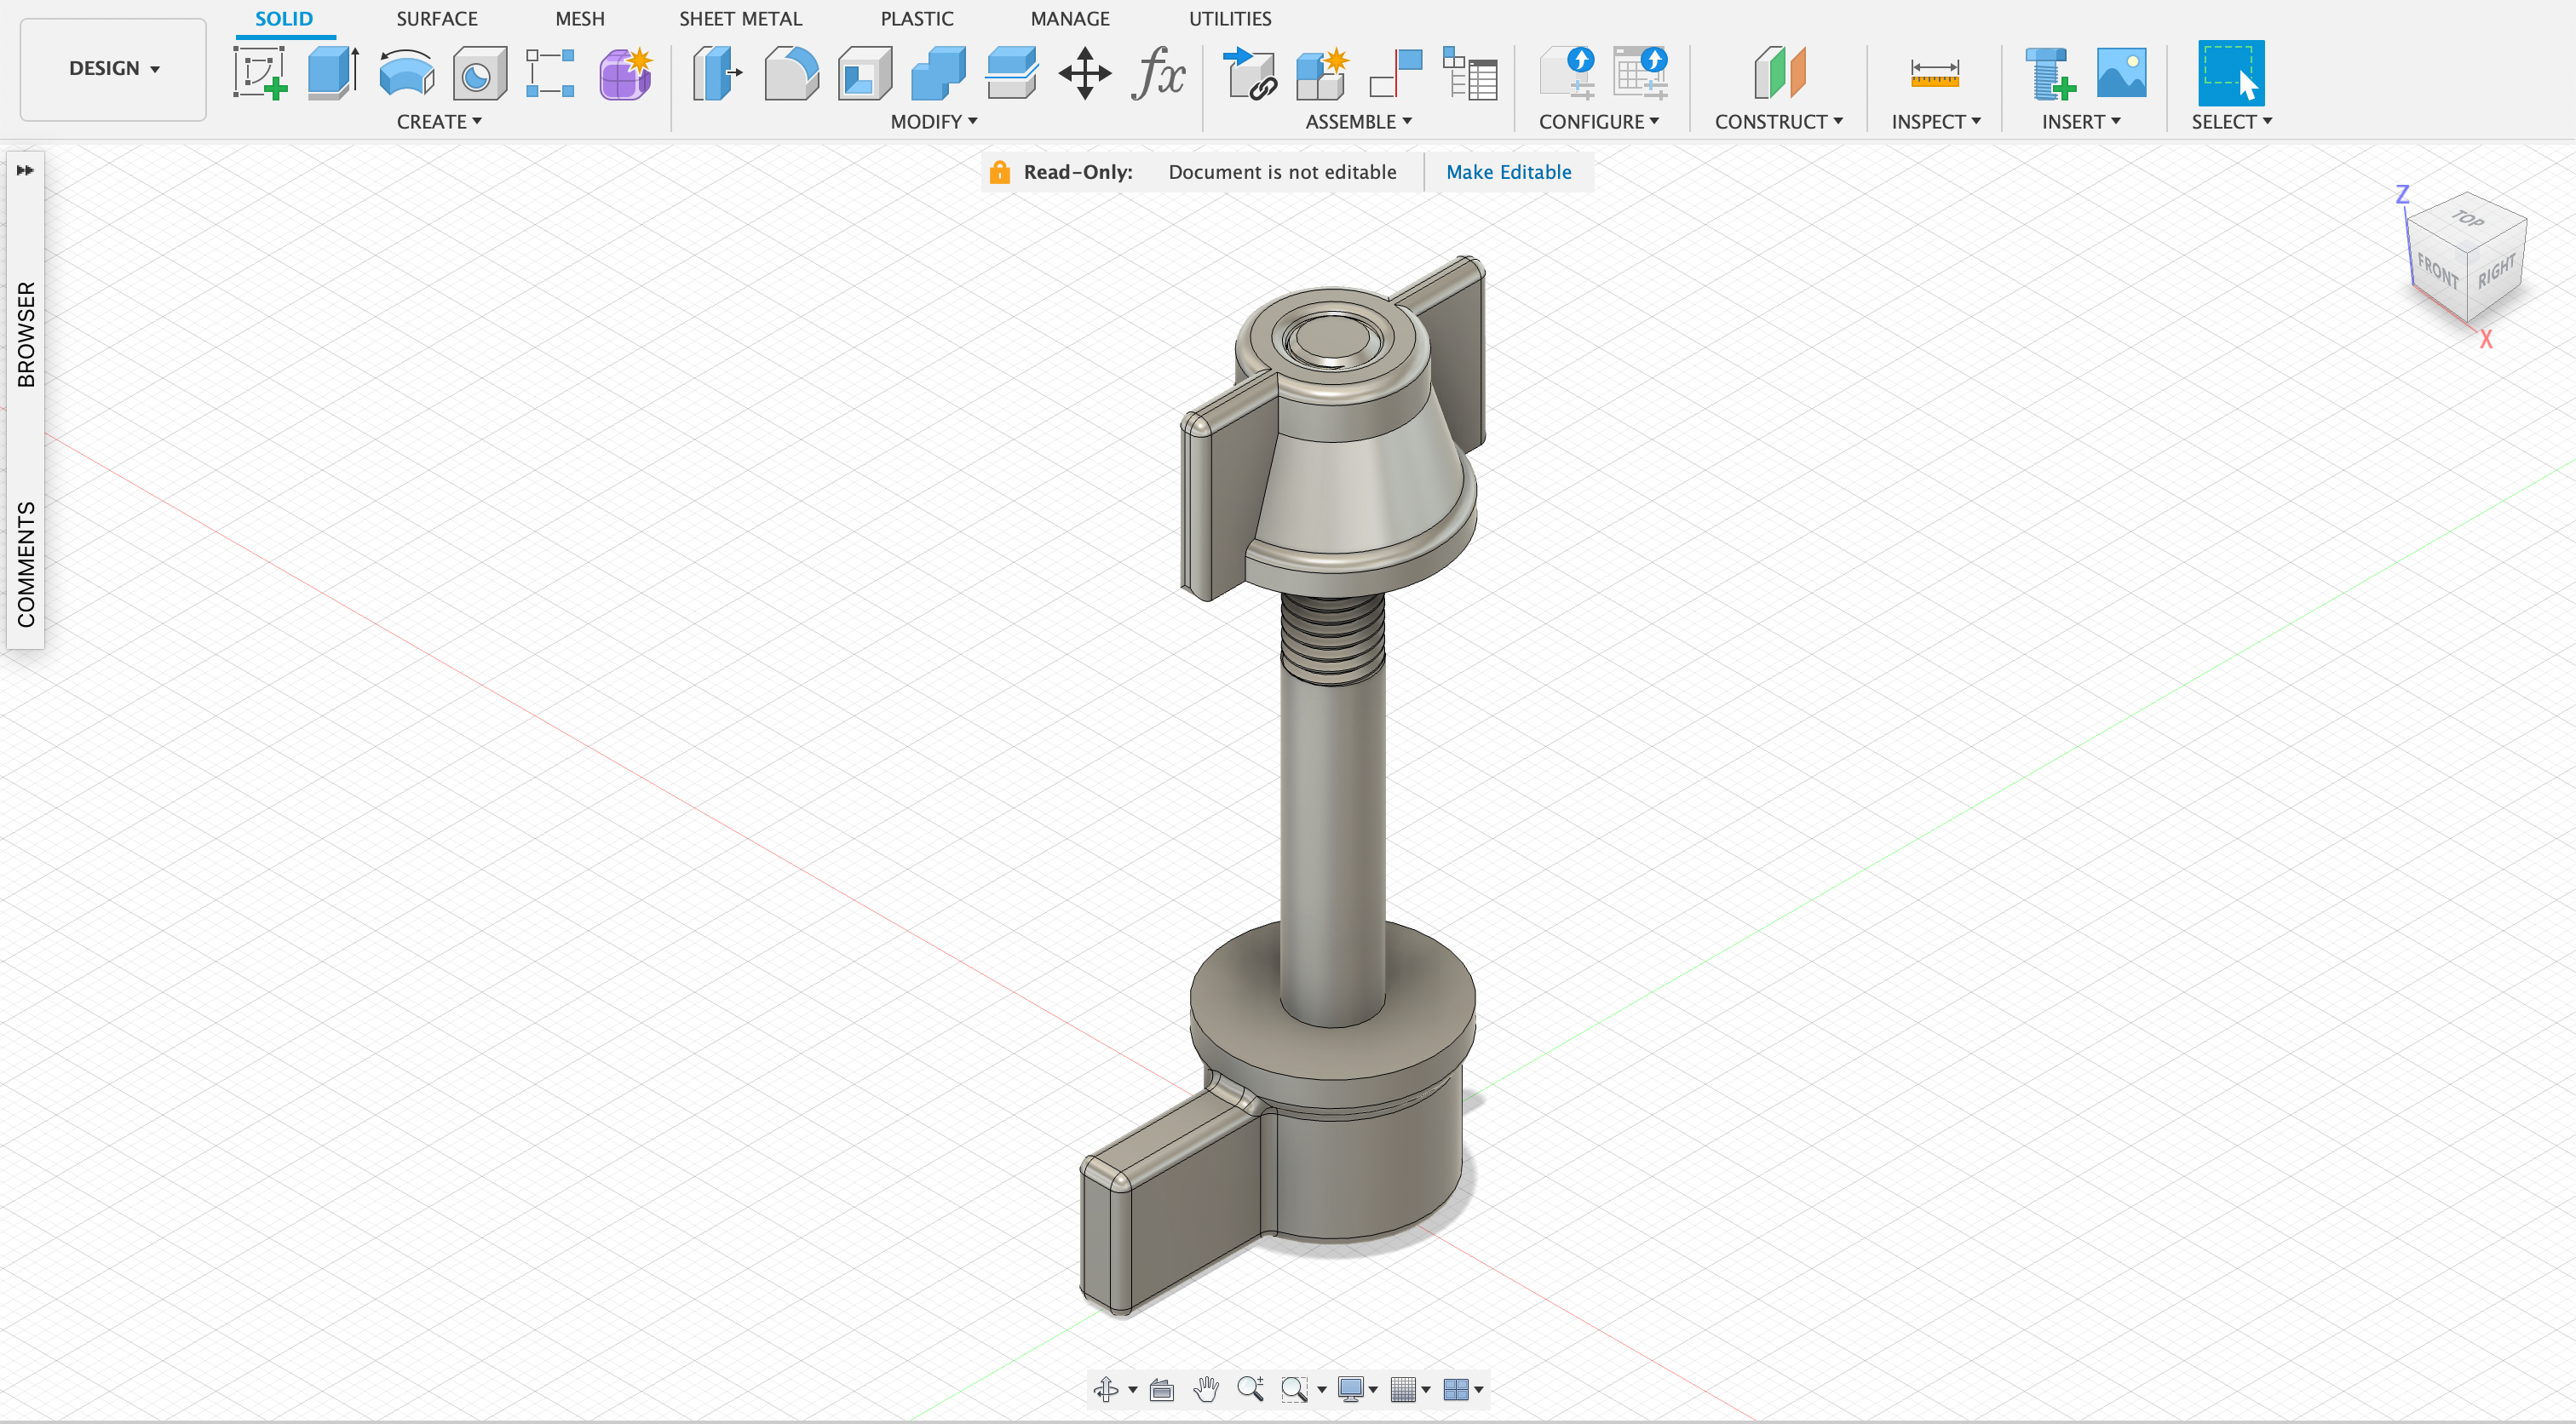The image size is (2576, 1424).
Task: Click the Zoom magnifier icon
Action: click(x=1250, y=1389)
